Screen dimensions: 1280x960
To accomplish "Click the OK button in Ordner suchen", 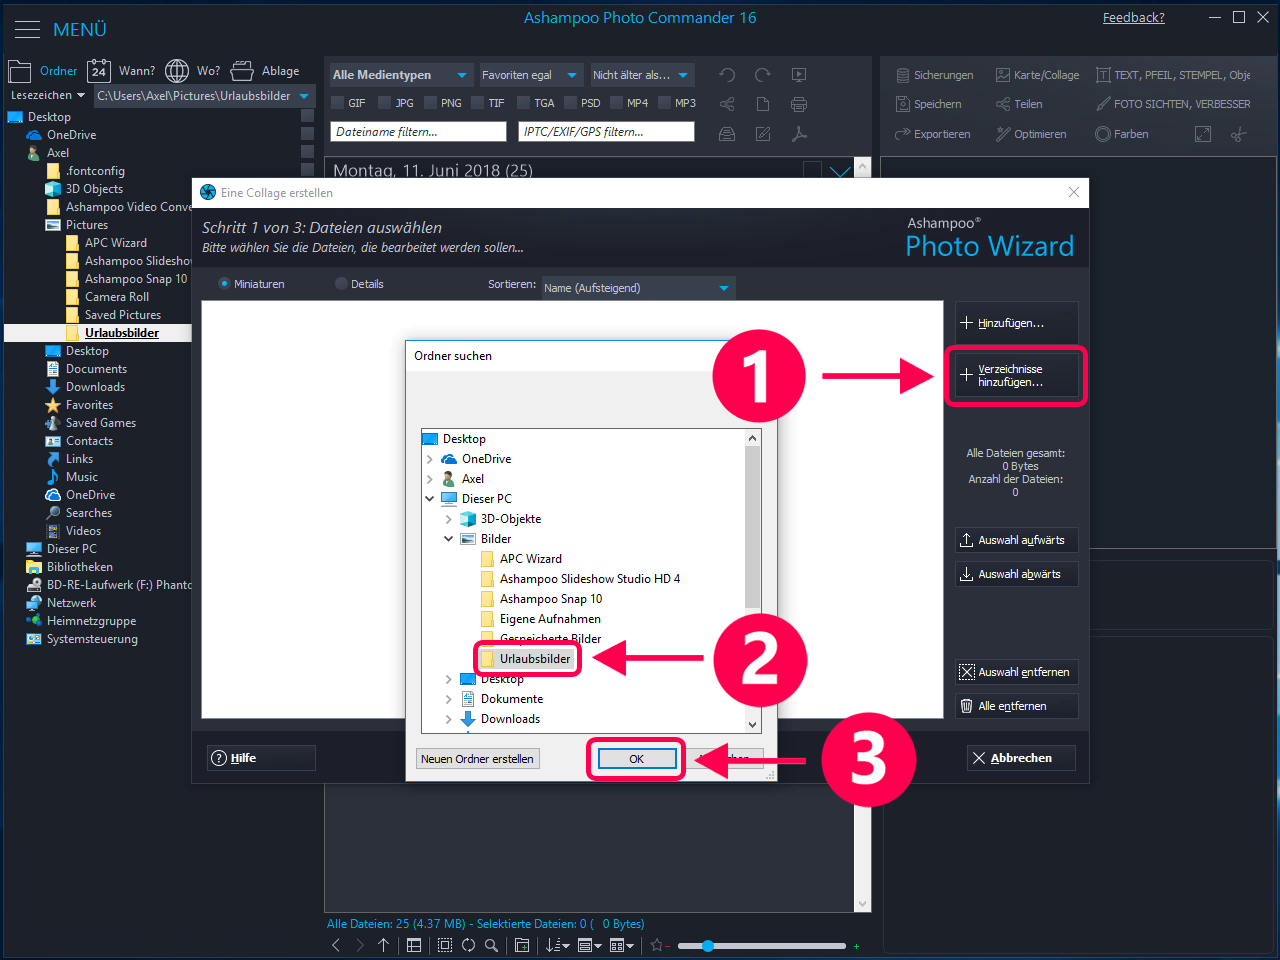I will click(x=637, y=759).
